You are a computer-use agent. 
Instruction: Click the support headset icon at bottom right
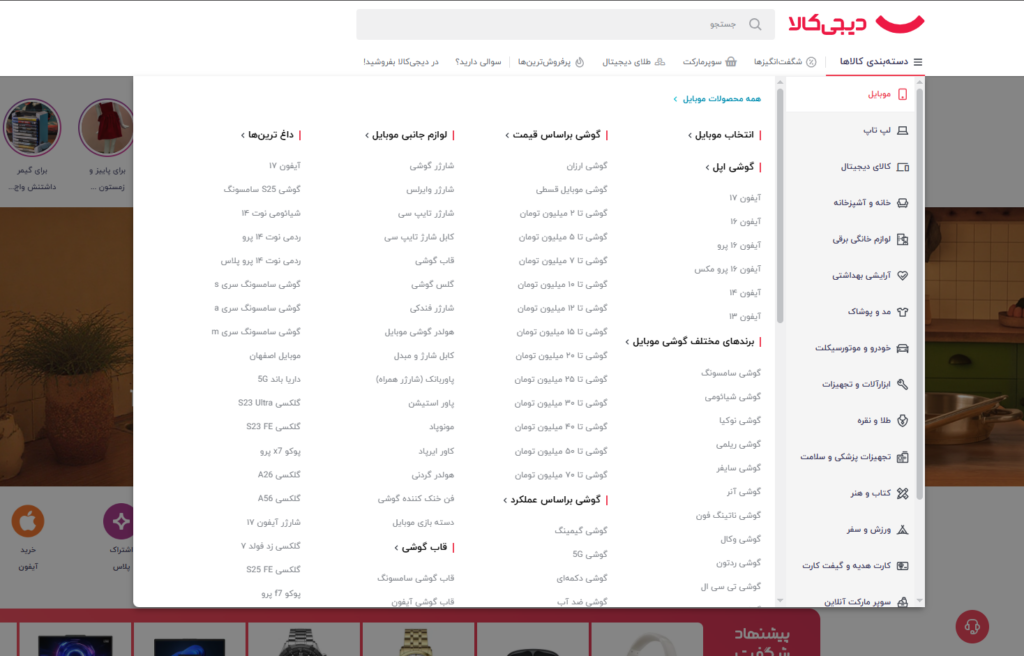[971, 628]
